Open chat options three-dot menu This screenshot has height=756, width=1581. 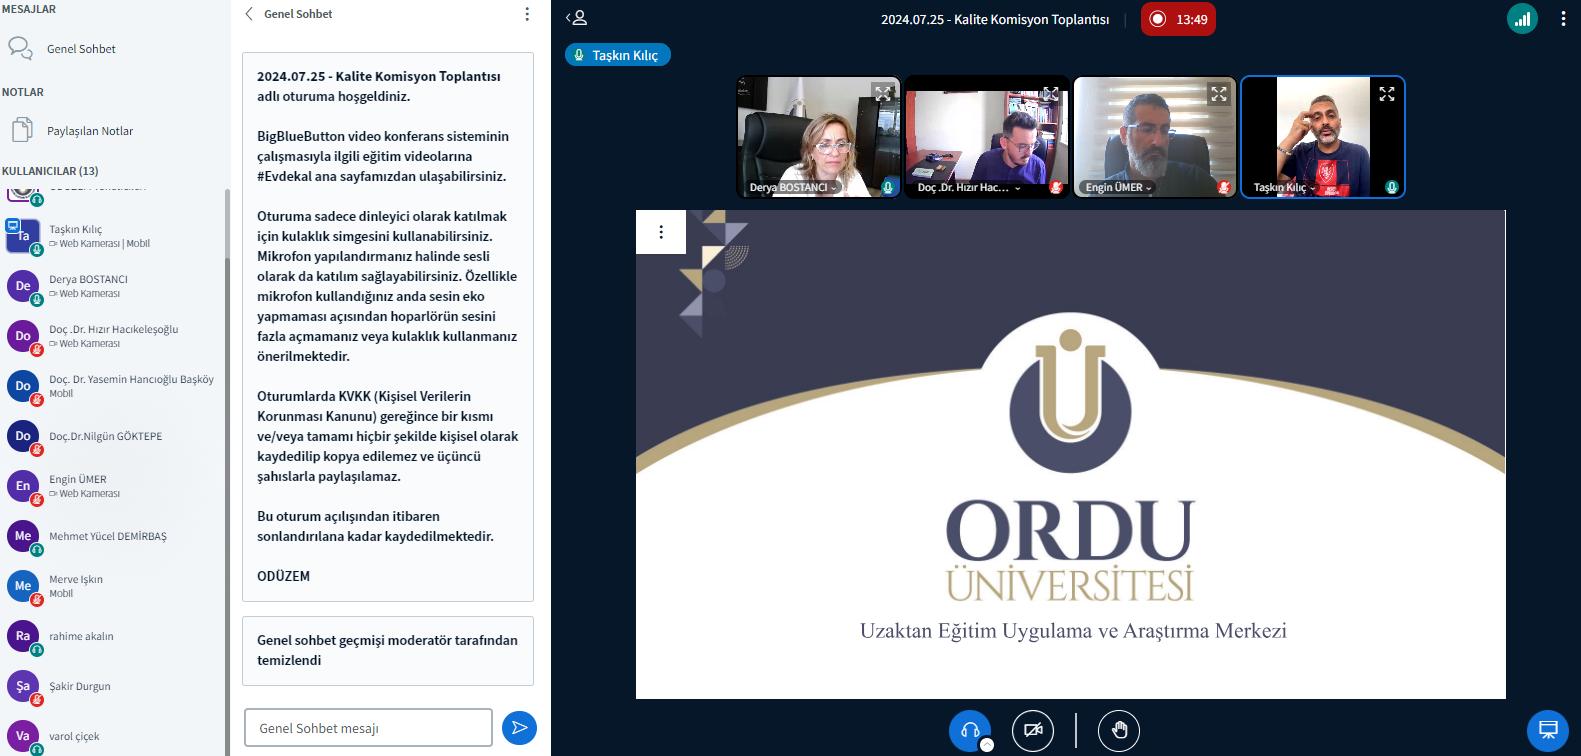point(527,14)
